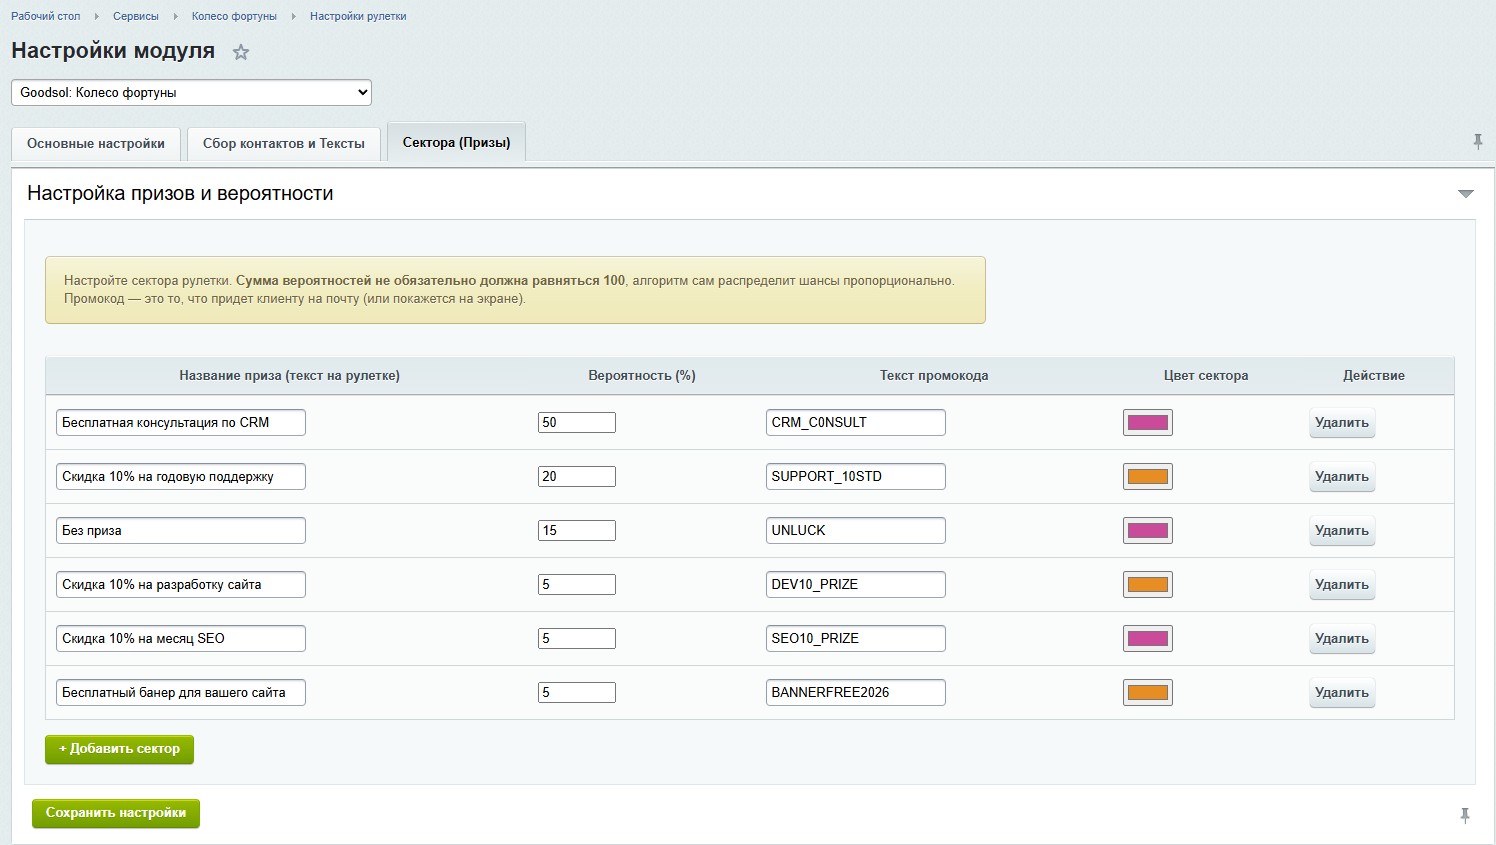Screen dimensions: 1496x845
Task: Delete the BANNERFREE2026 prize row
Action: 1342,693
